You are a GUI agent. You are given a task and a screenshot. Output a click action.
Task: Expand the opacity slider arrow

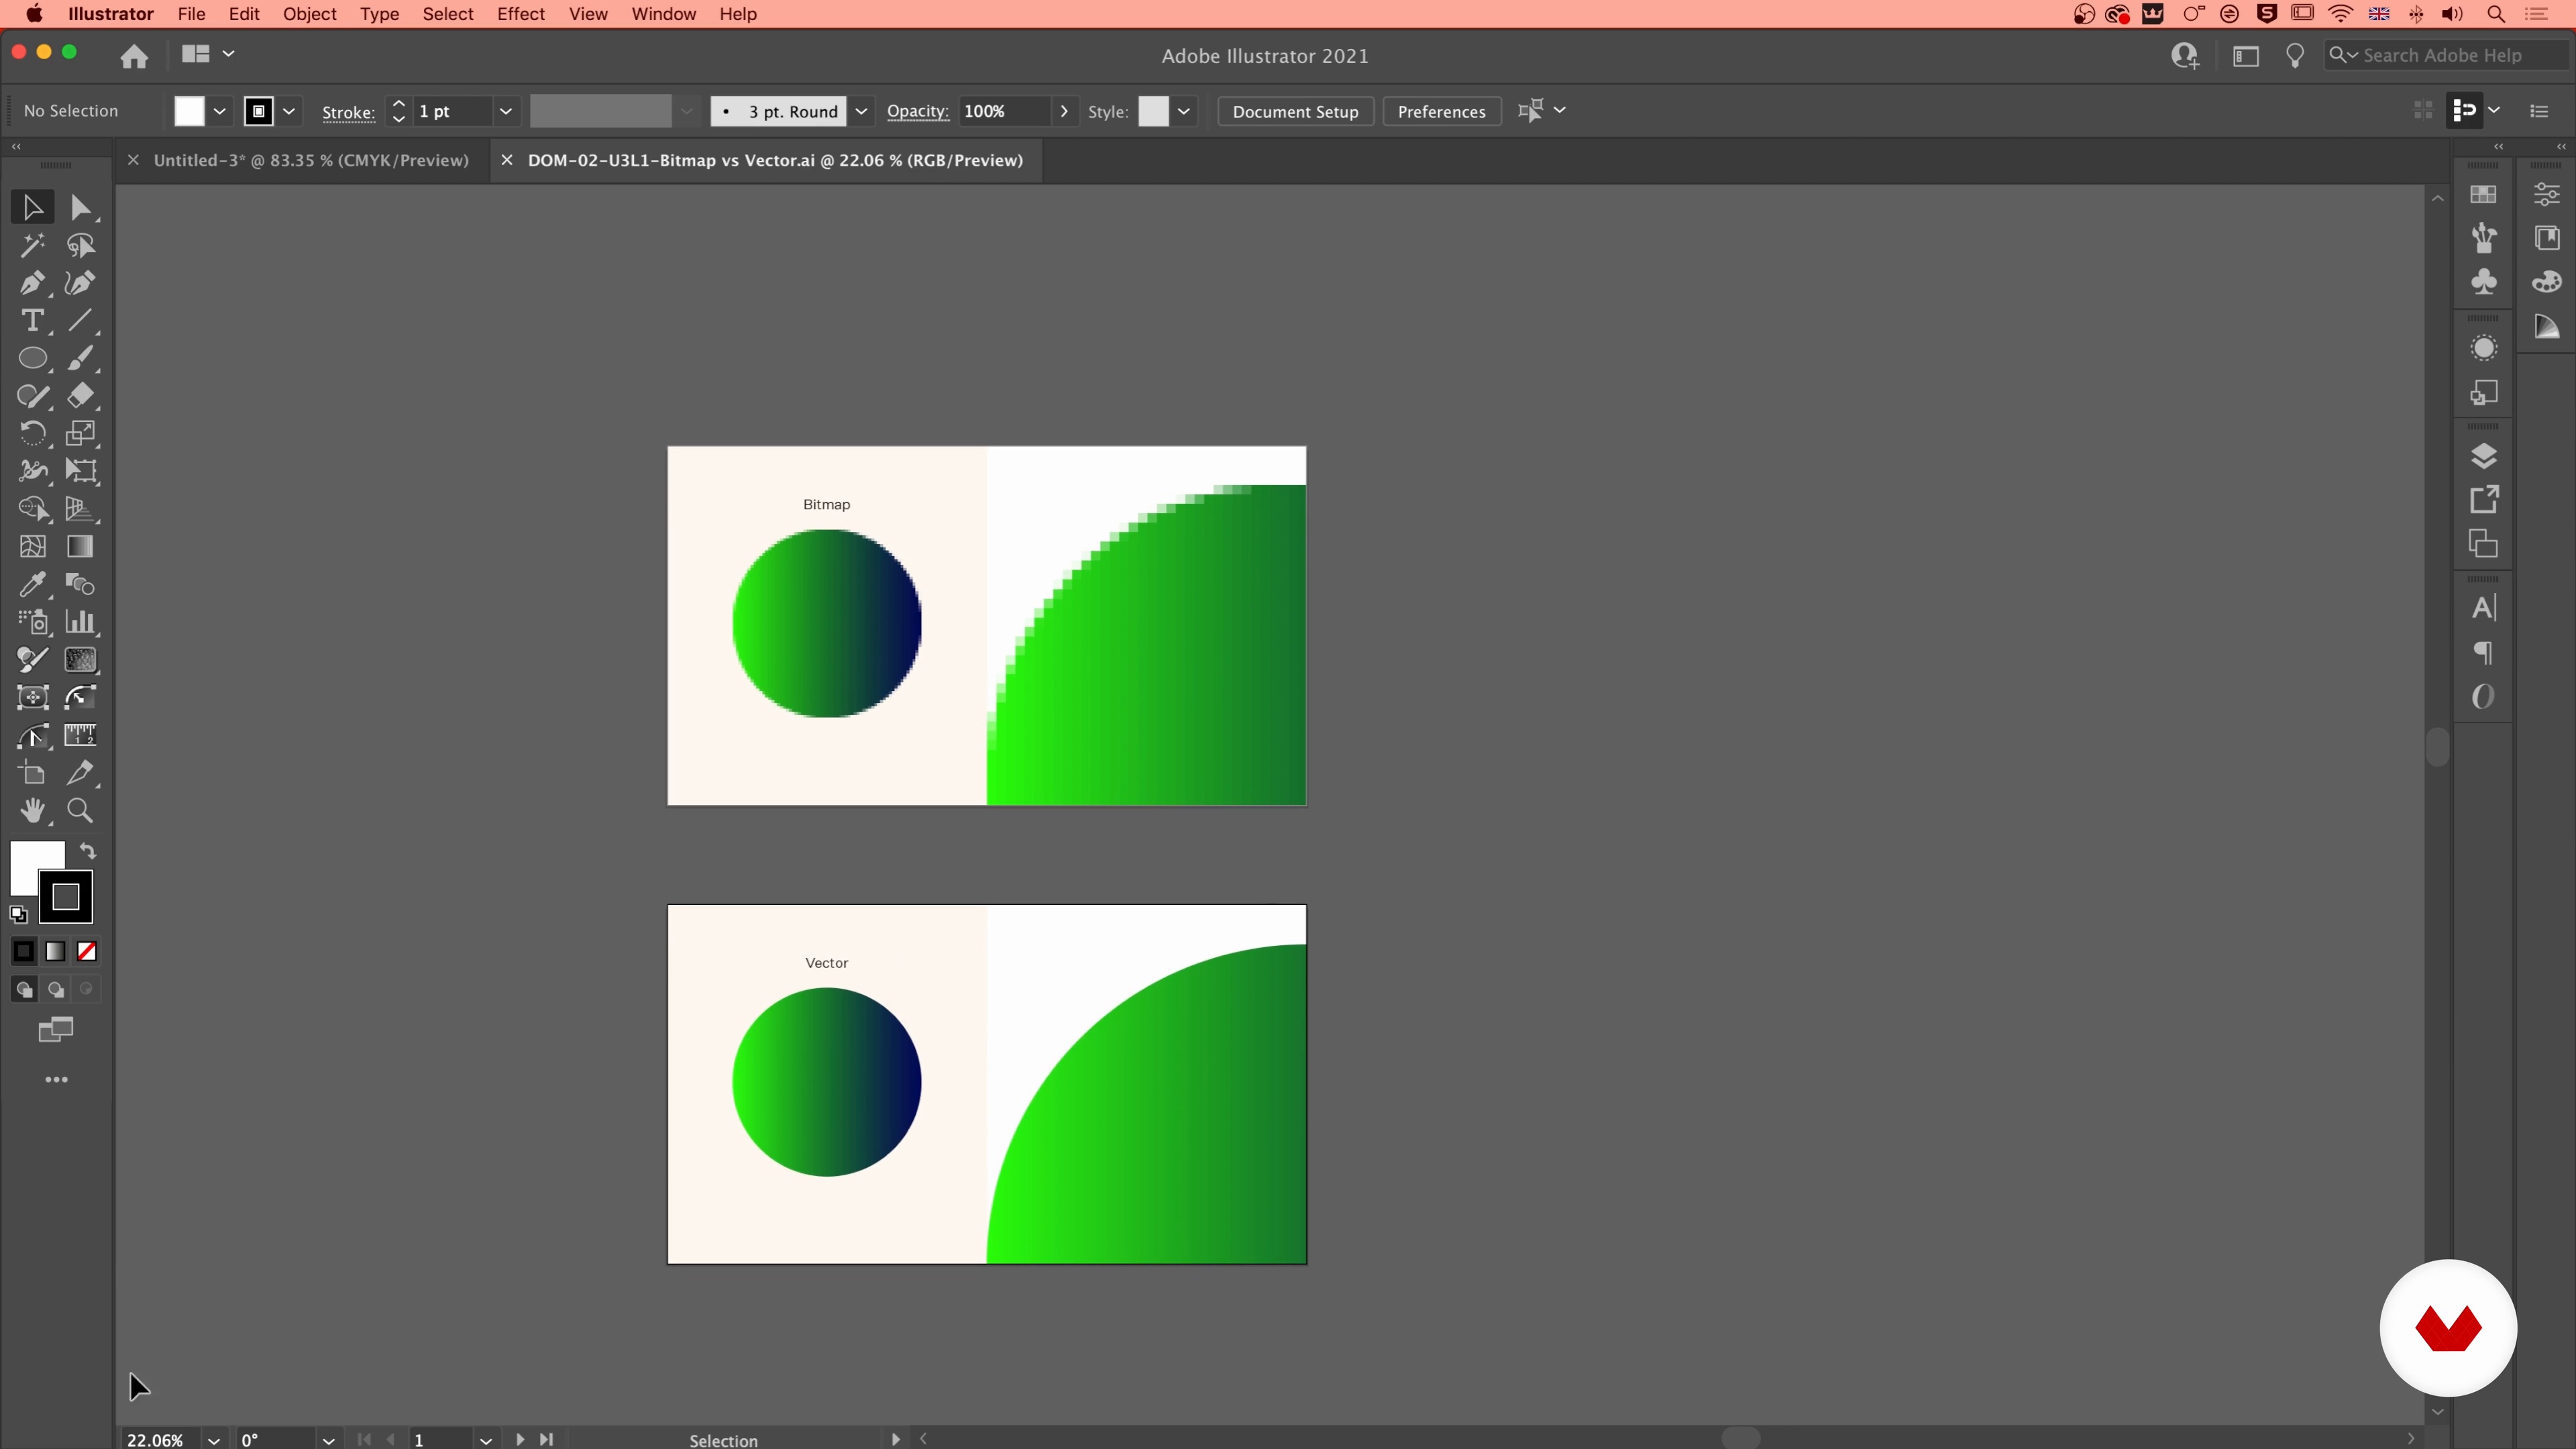[x=1064, y=111]
